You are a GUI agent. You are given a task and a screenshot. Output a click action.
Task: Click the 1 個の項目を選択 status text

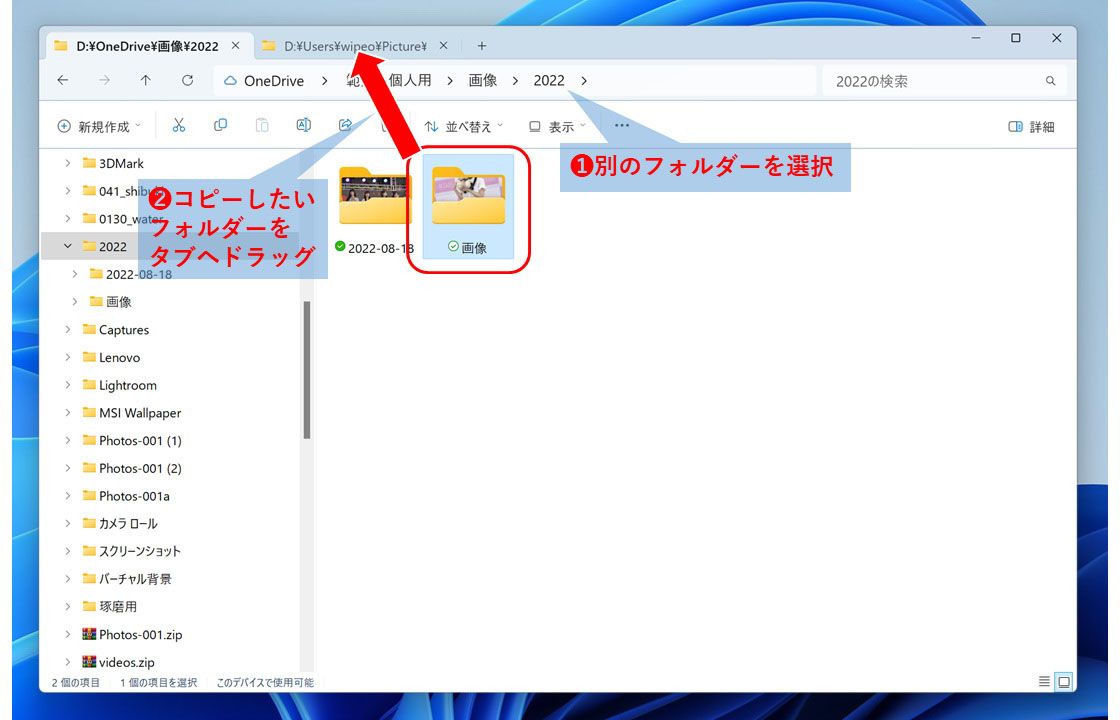159,682
